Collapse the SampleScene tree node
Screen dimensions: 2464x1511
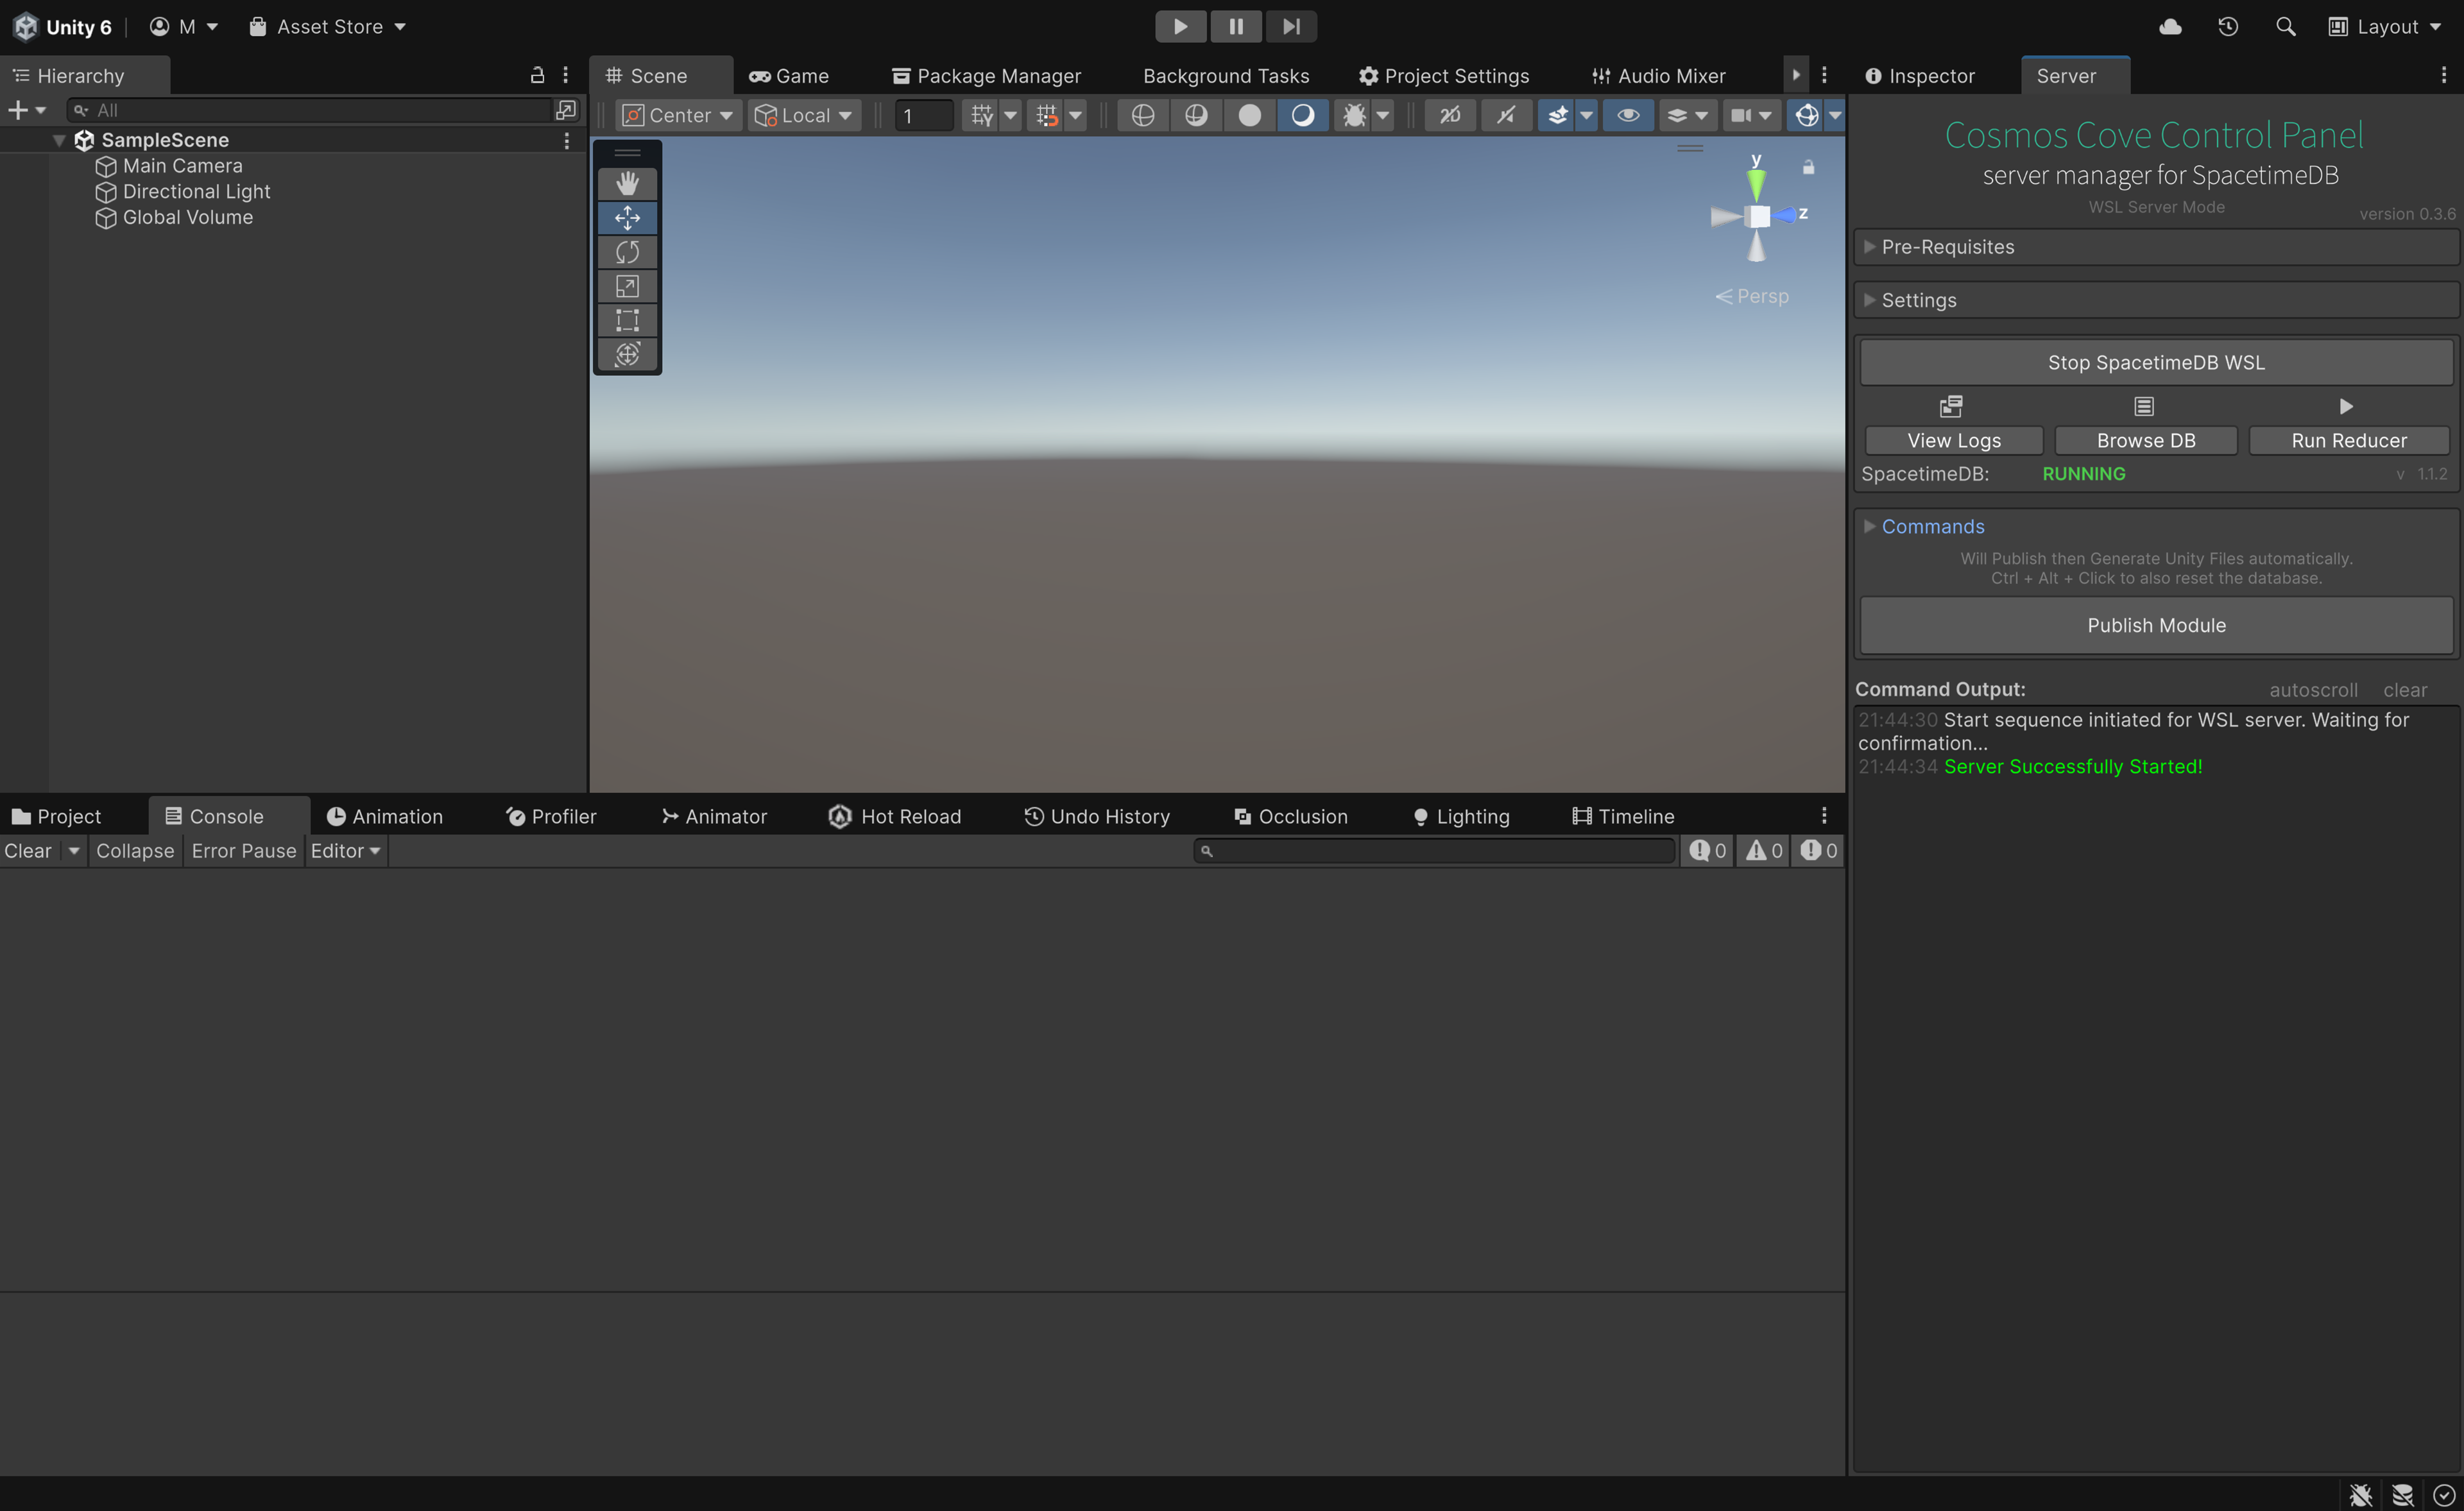pos(59,140)
